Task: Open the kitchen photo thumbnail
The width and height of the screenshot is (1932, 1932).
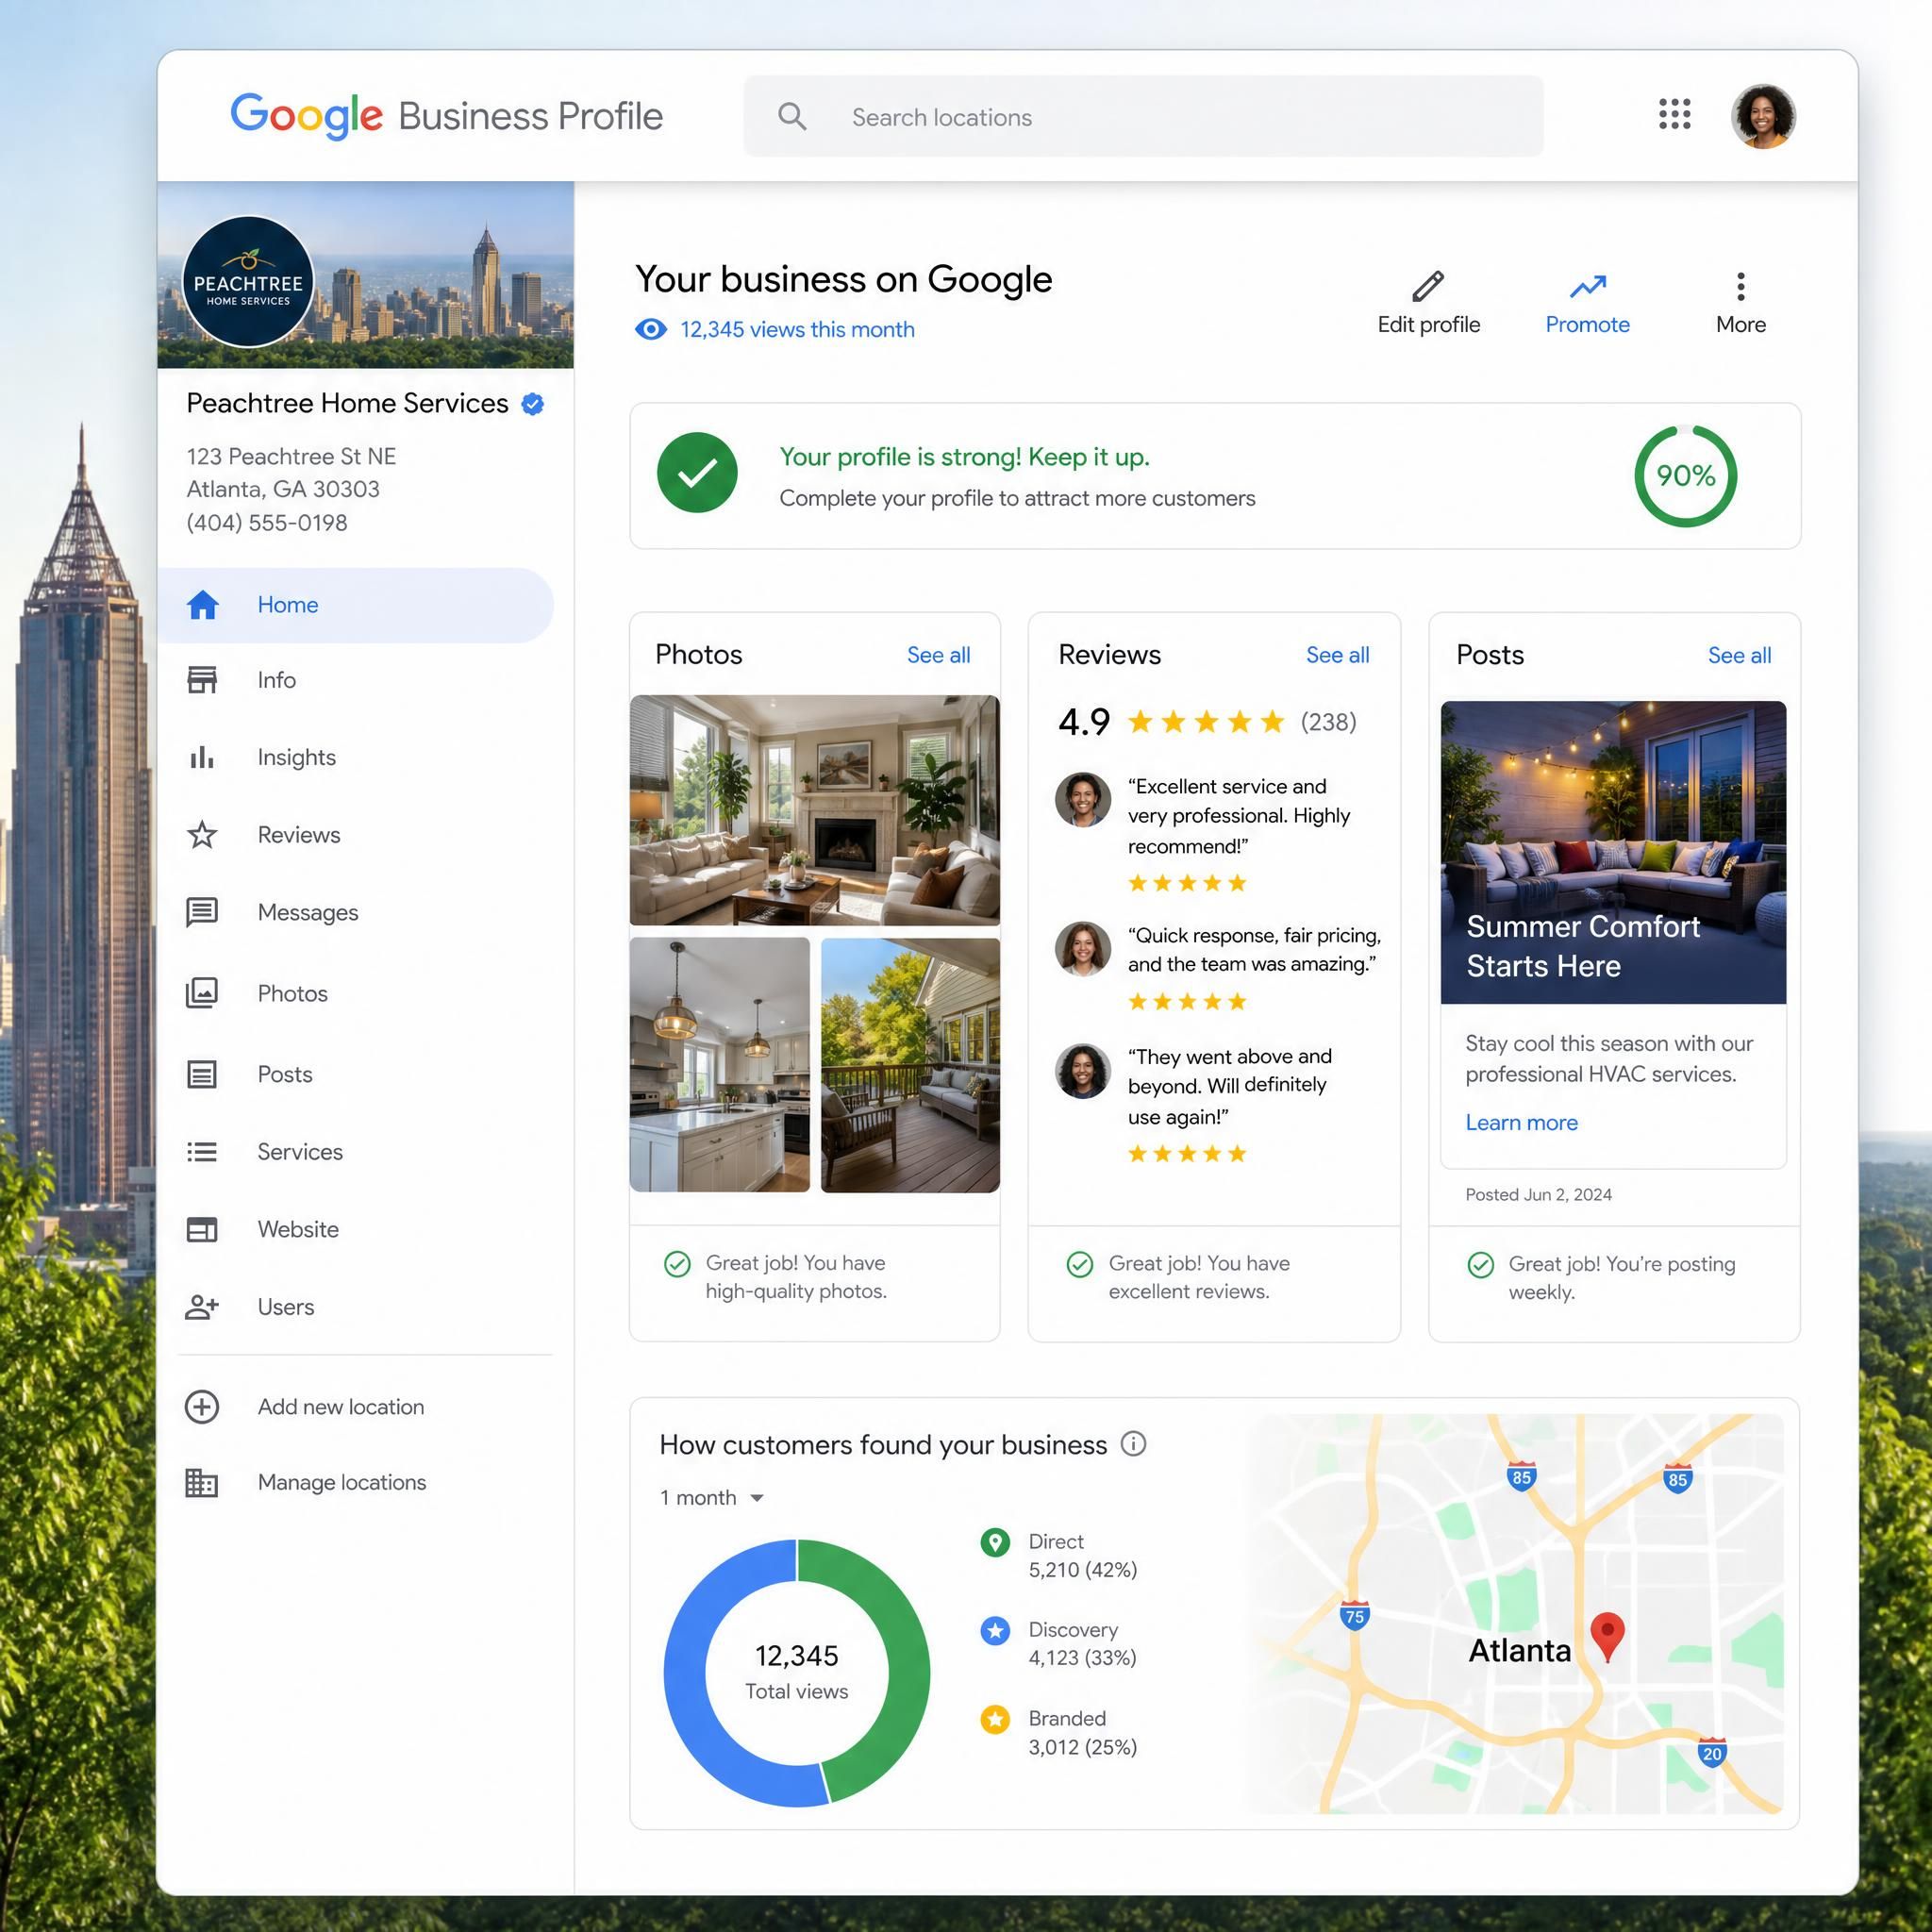Action: coord(719,1065)
